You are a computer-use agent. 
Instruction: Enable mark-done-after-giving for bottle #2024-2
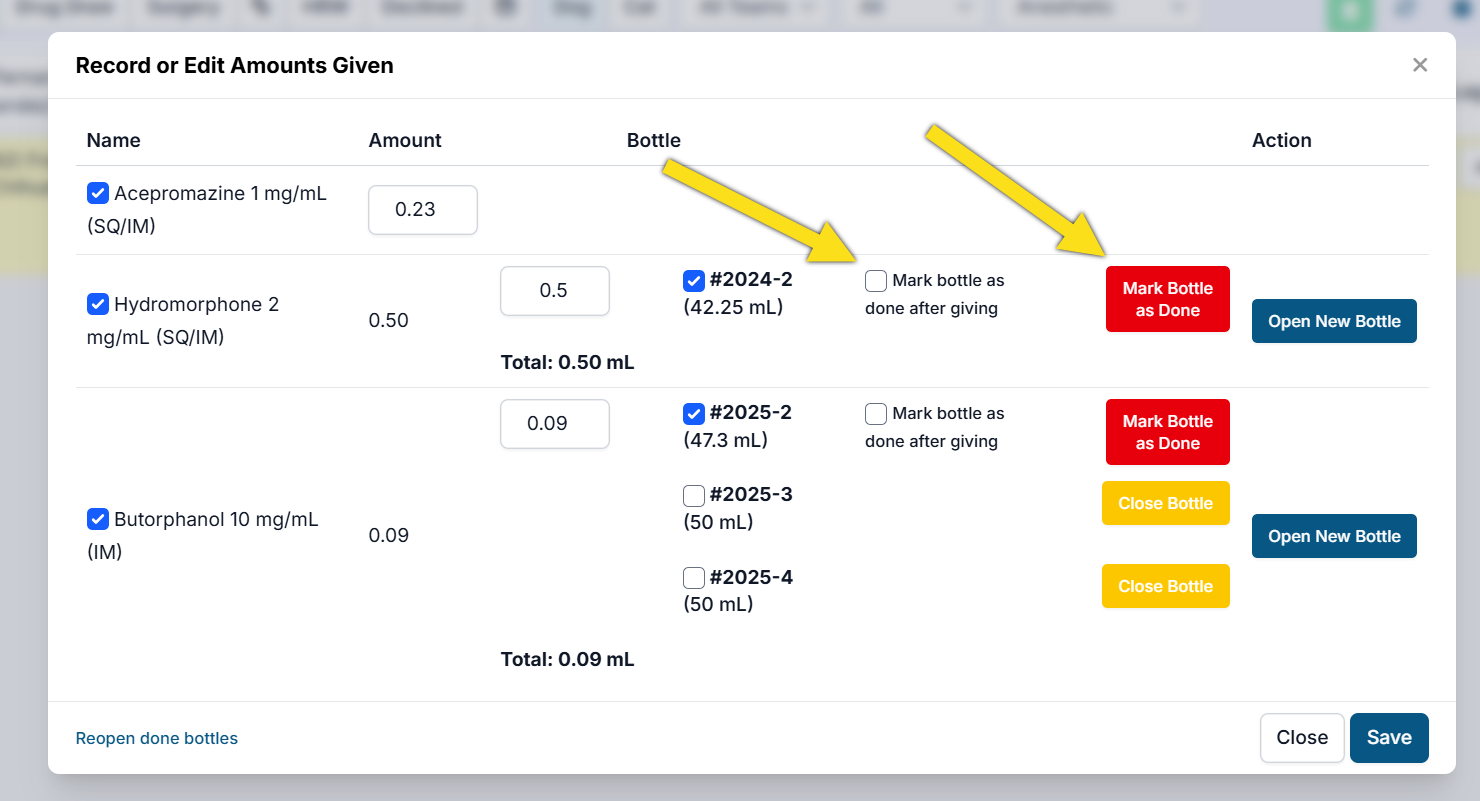pyautogui.click(x=876, y=281)
